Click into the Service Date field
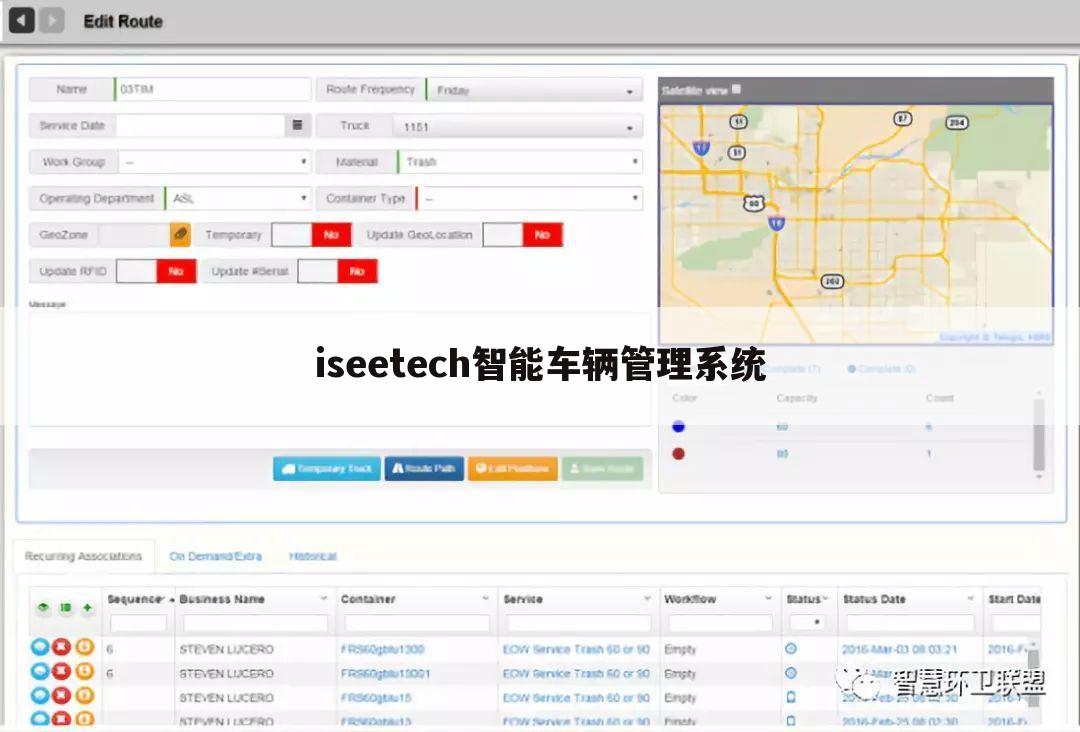Image resolution: width=1080 pixels, height=732 pixels. coord(200,125)
